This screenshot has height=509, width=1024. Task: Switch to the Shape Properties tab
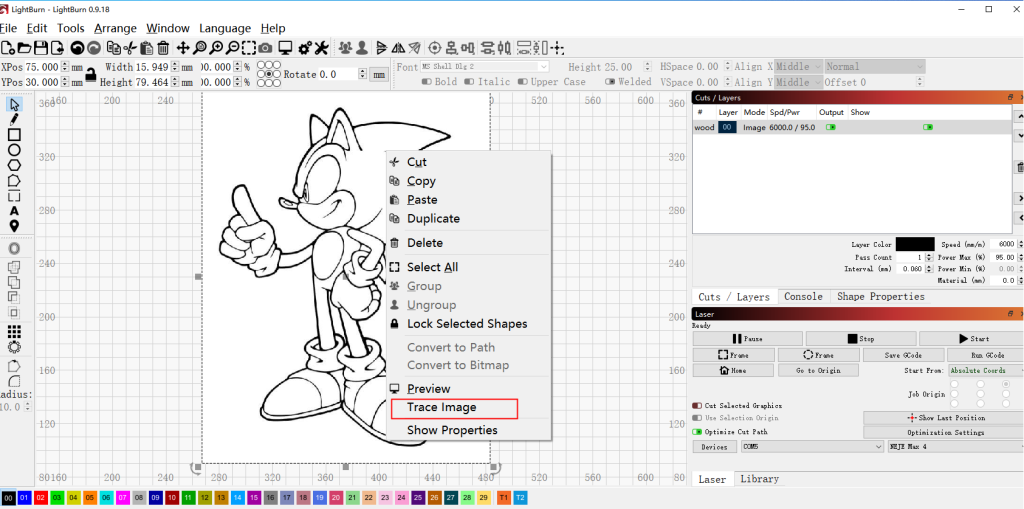(880, 297)
